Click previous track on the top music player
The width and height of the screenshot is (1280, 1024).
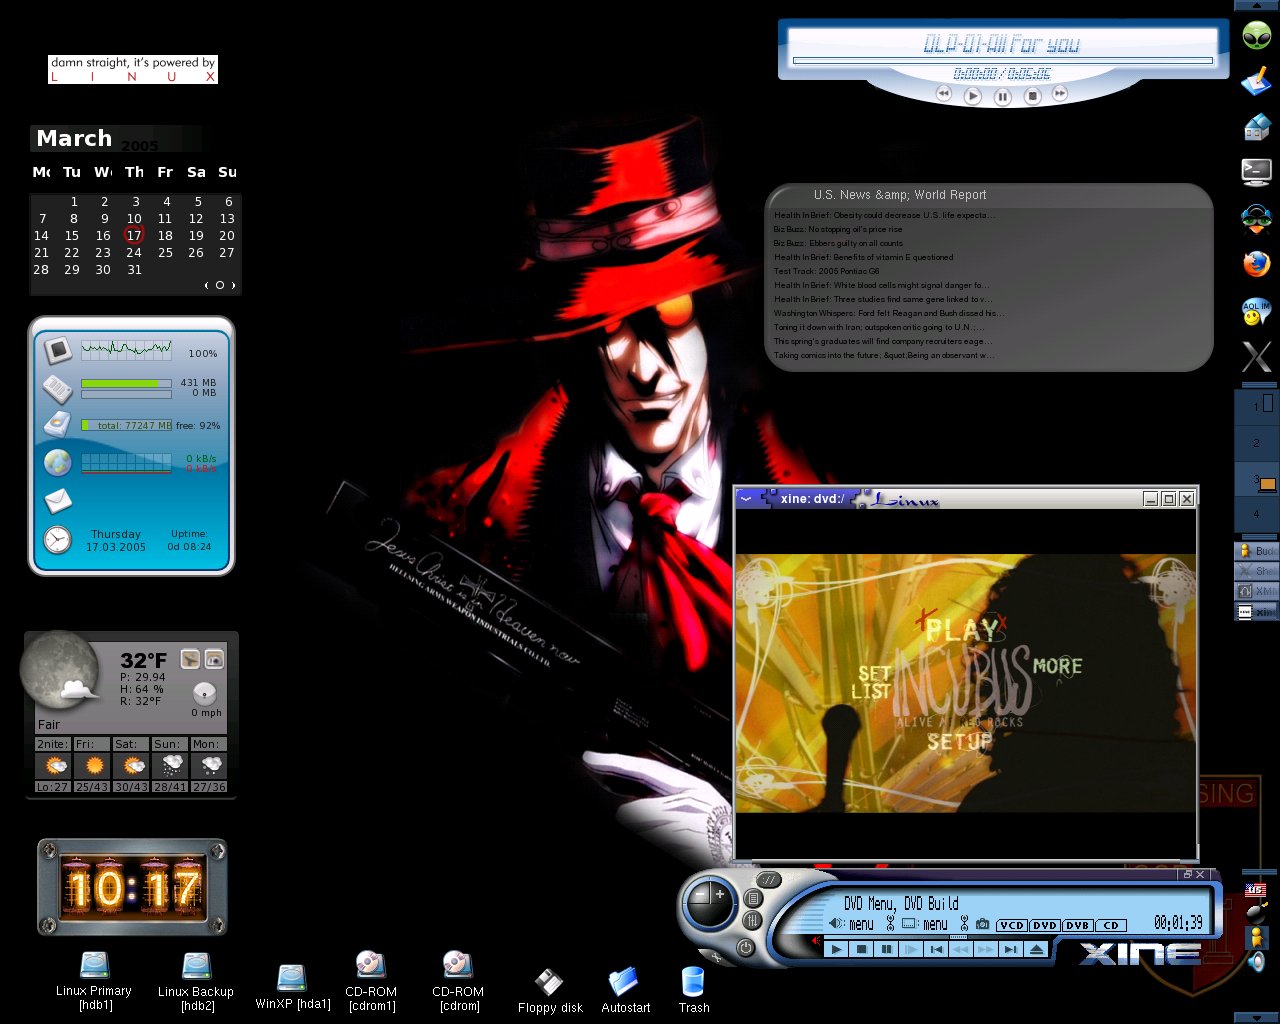tap(943, 93)
